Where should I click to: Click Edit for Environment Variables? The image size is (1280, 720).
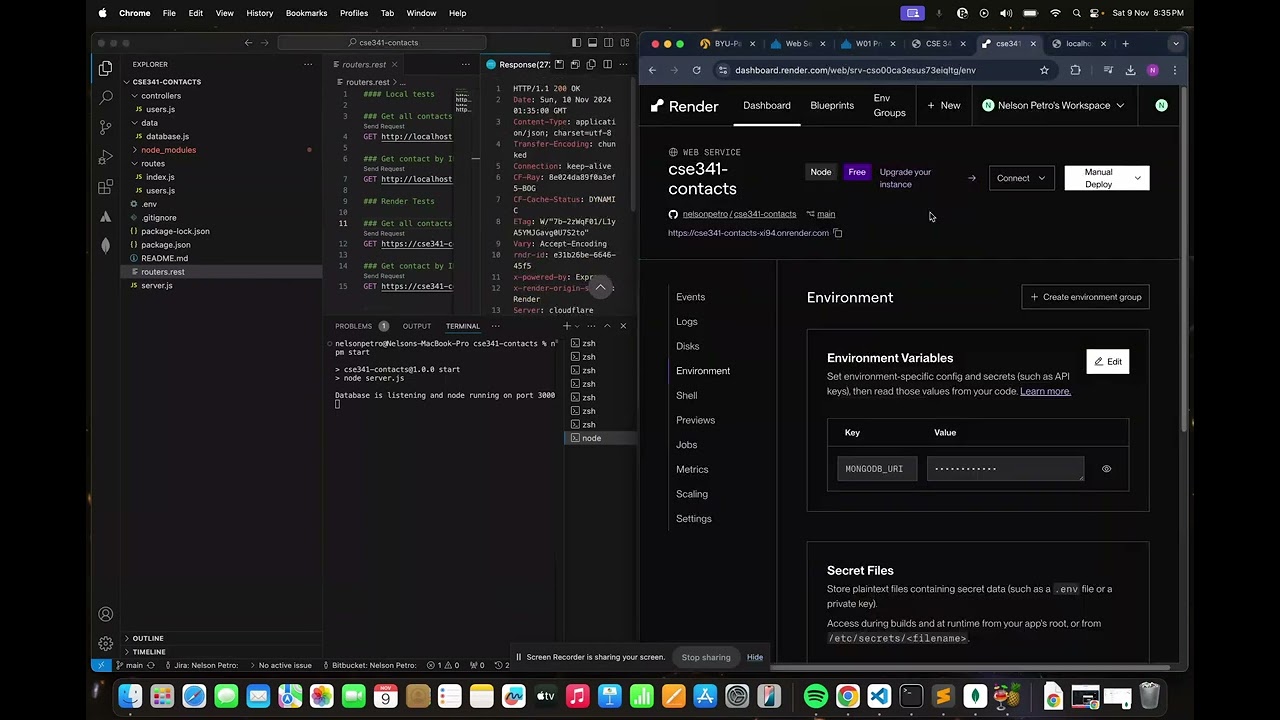(1107, 362)
